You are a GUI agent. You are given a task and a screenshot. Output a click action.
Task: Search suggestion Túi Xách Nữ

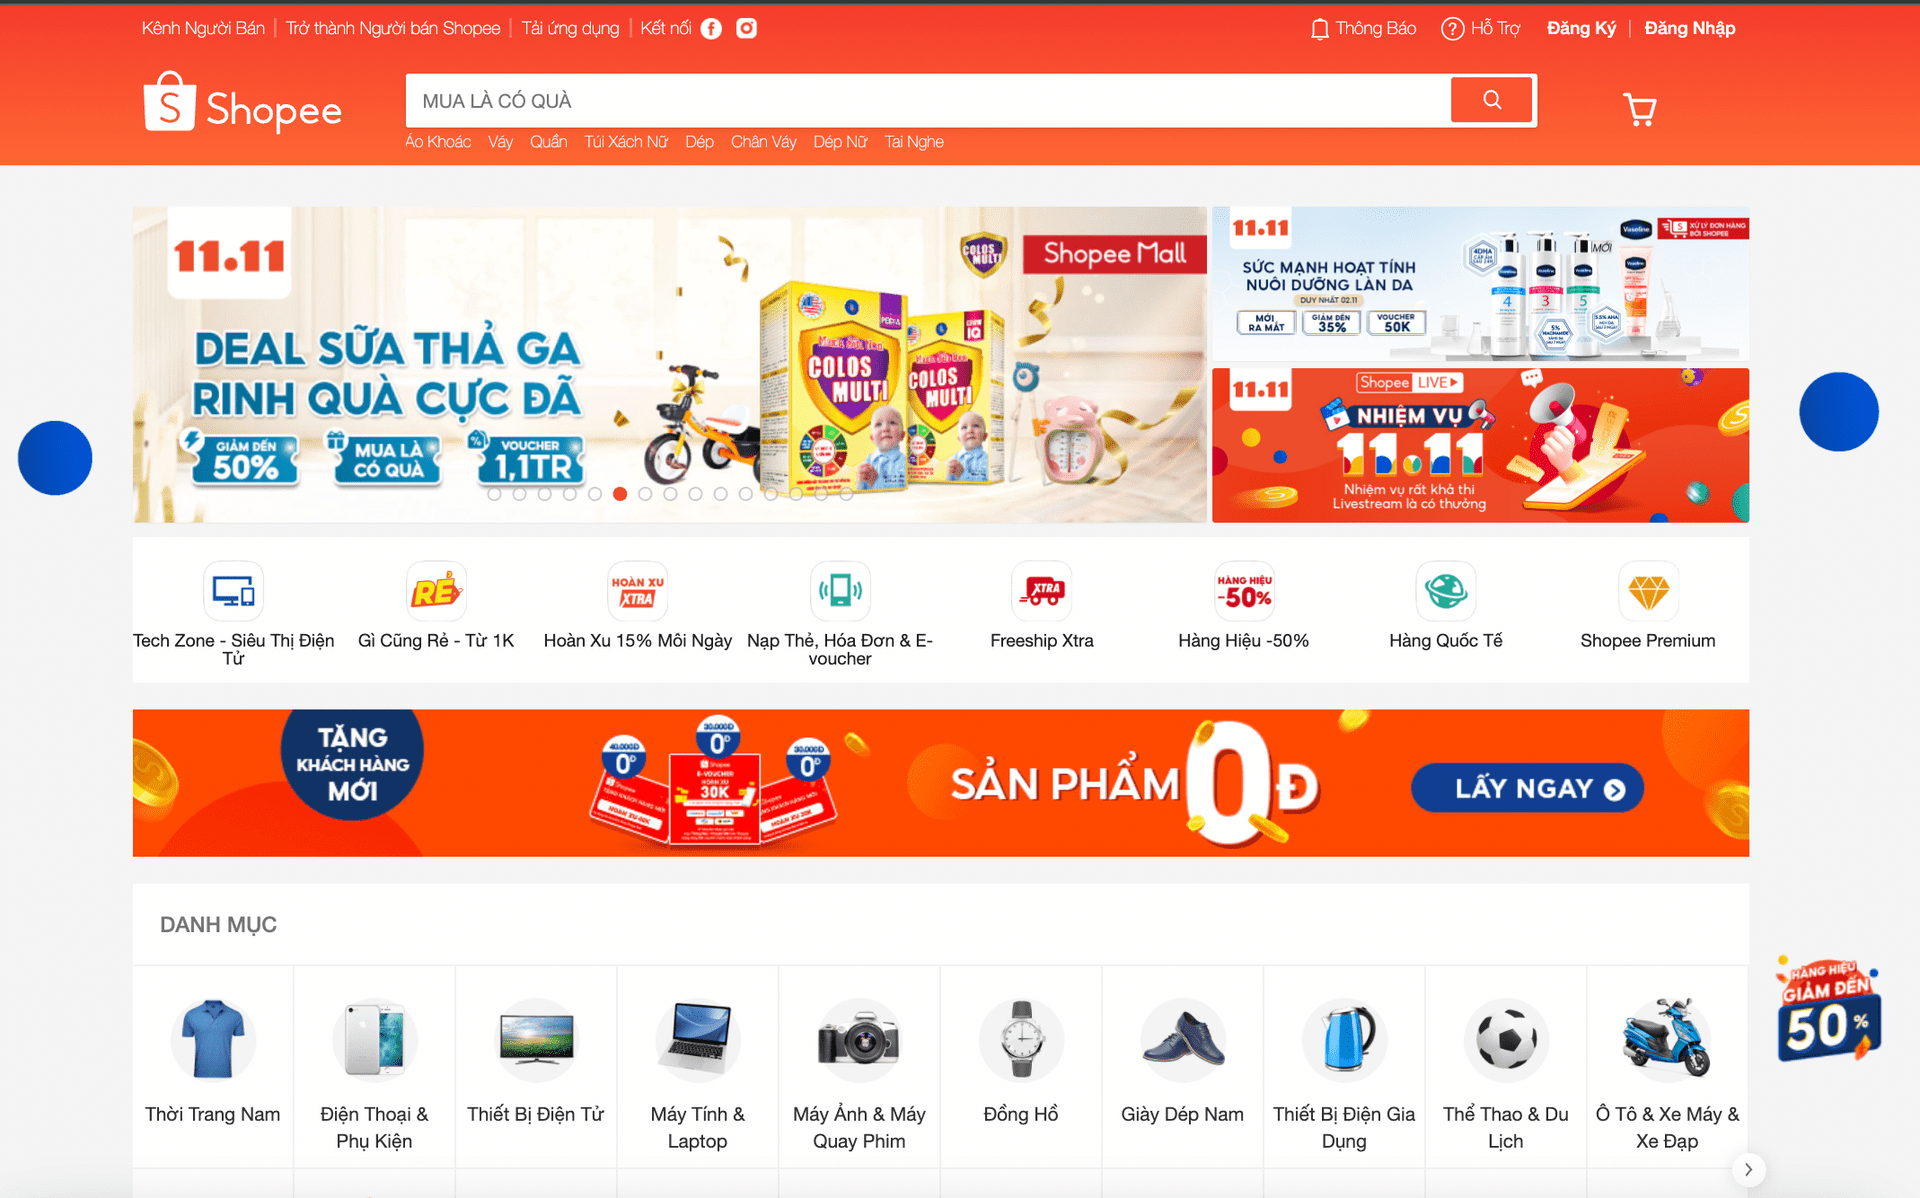click(626, 142)
